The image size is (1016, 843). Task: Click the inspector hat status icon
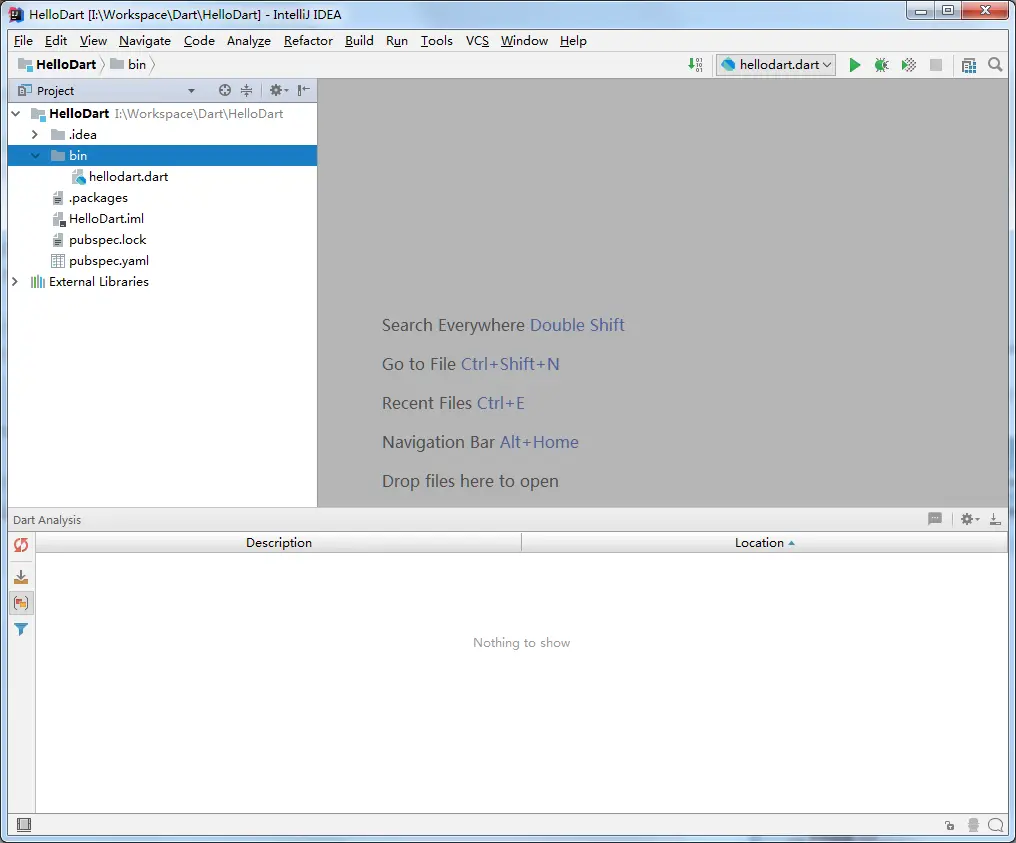(973, 825)
